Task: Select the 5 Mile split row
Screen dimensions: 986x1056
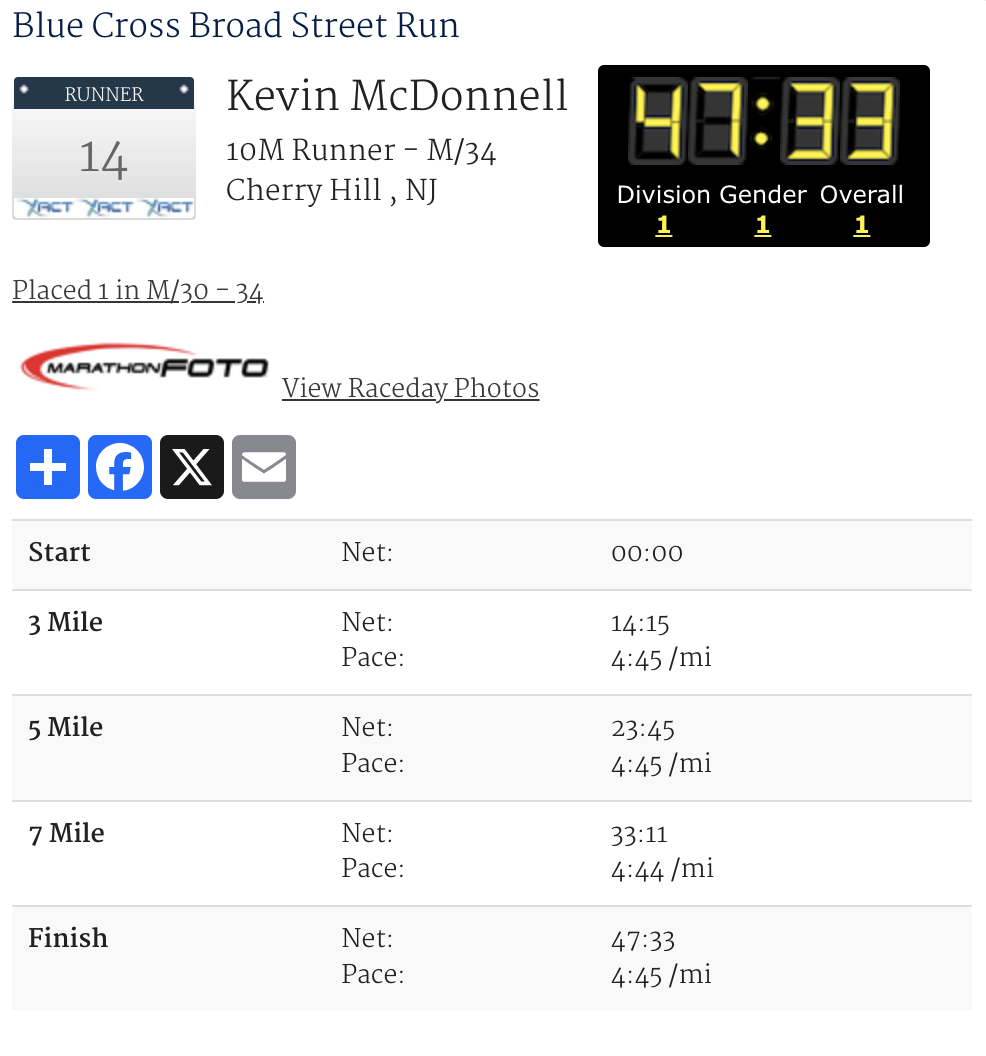Action: (491, 746)
